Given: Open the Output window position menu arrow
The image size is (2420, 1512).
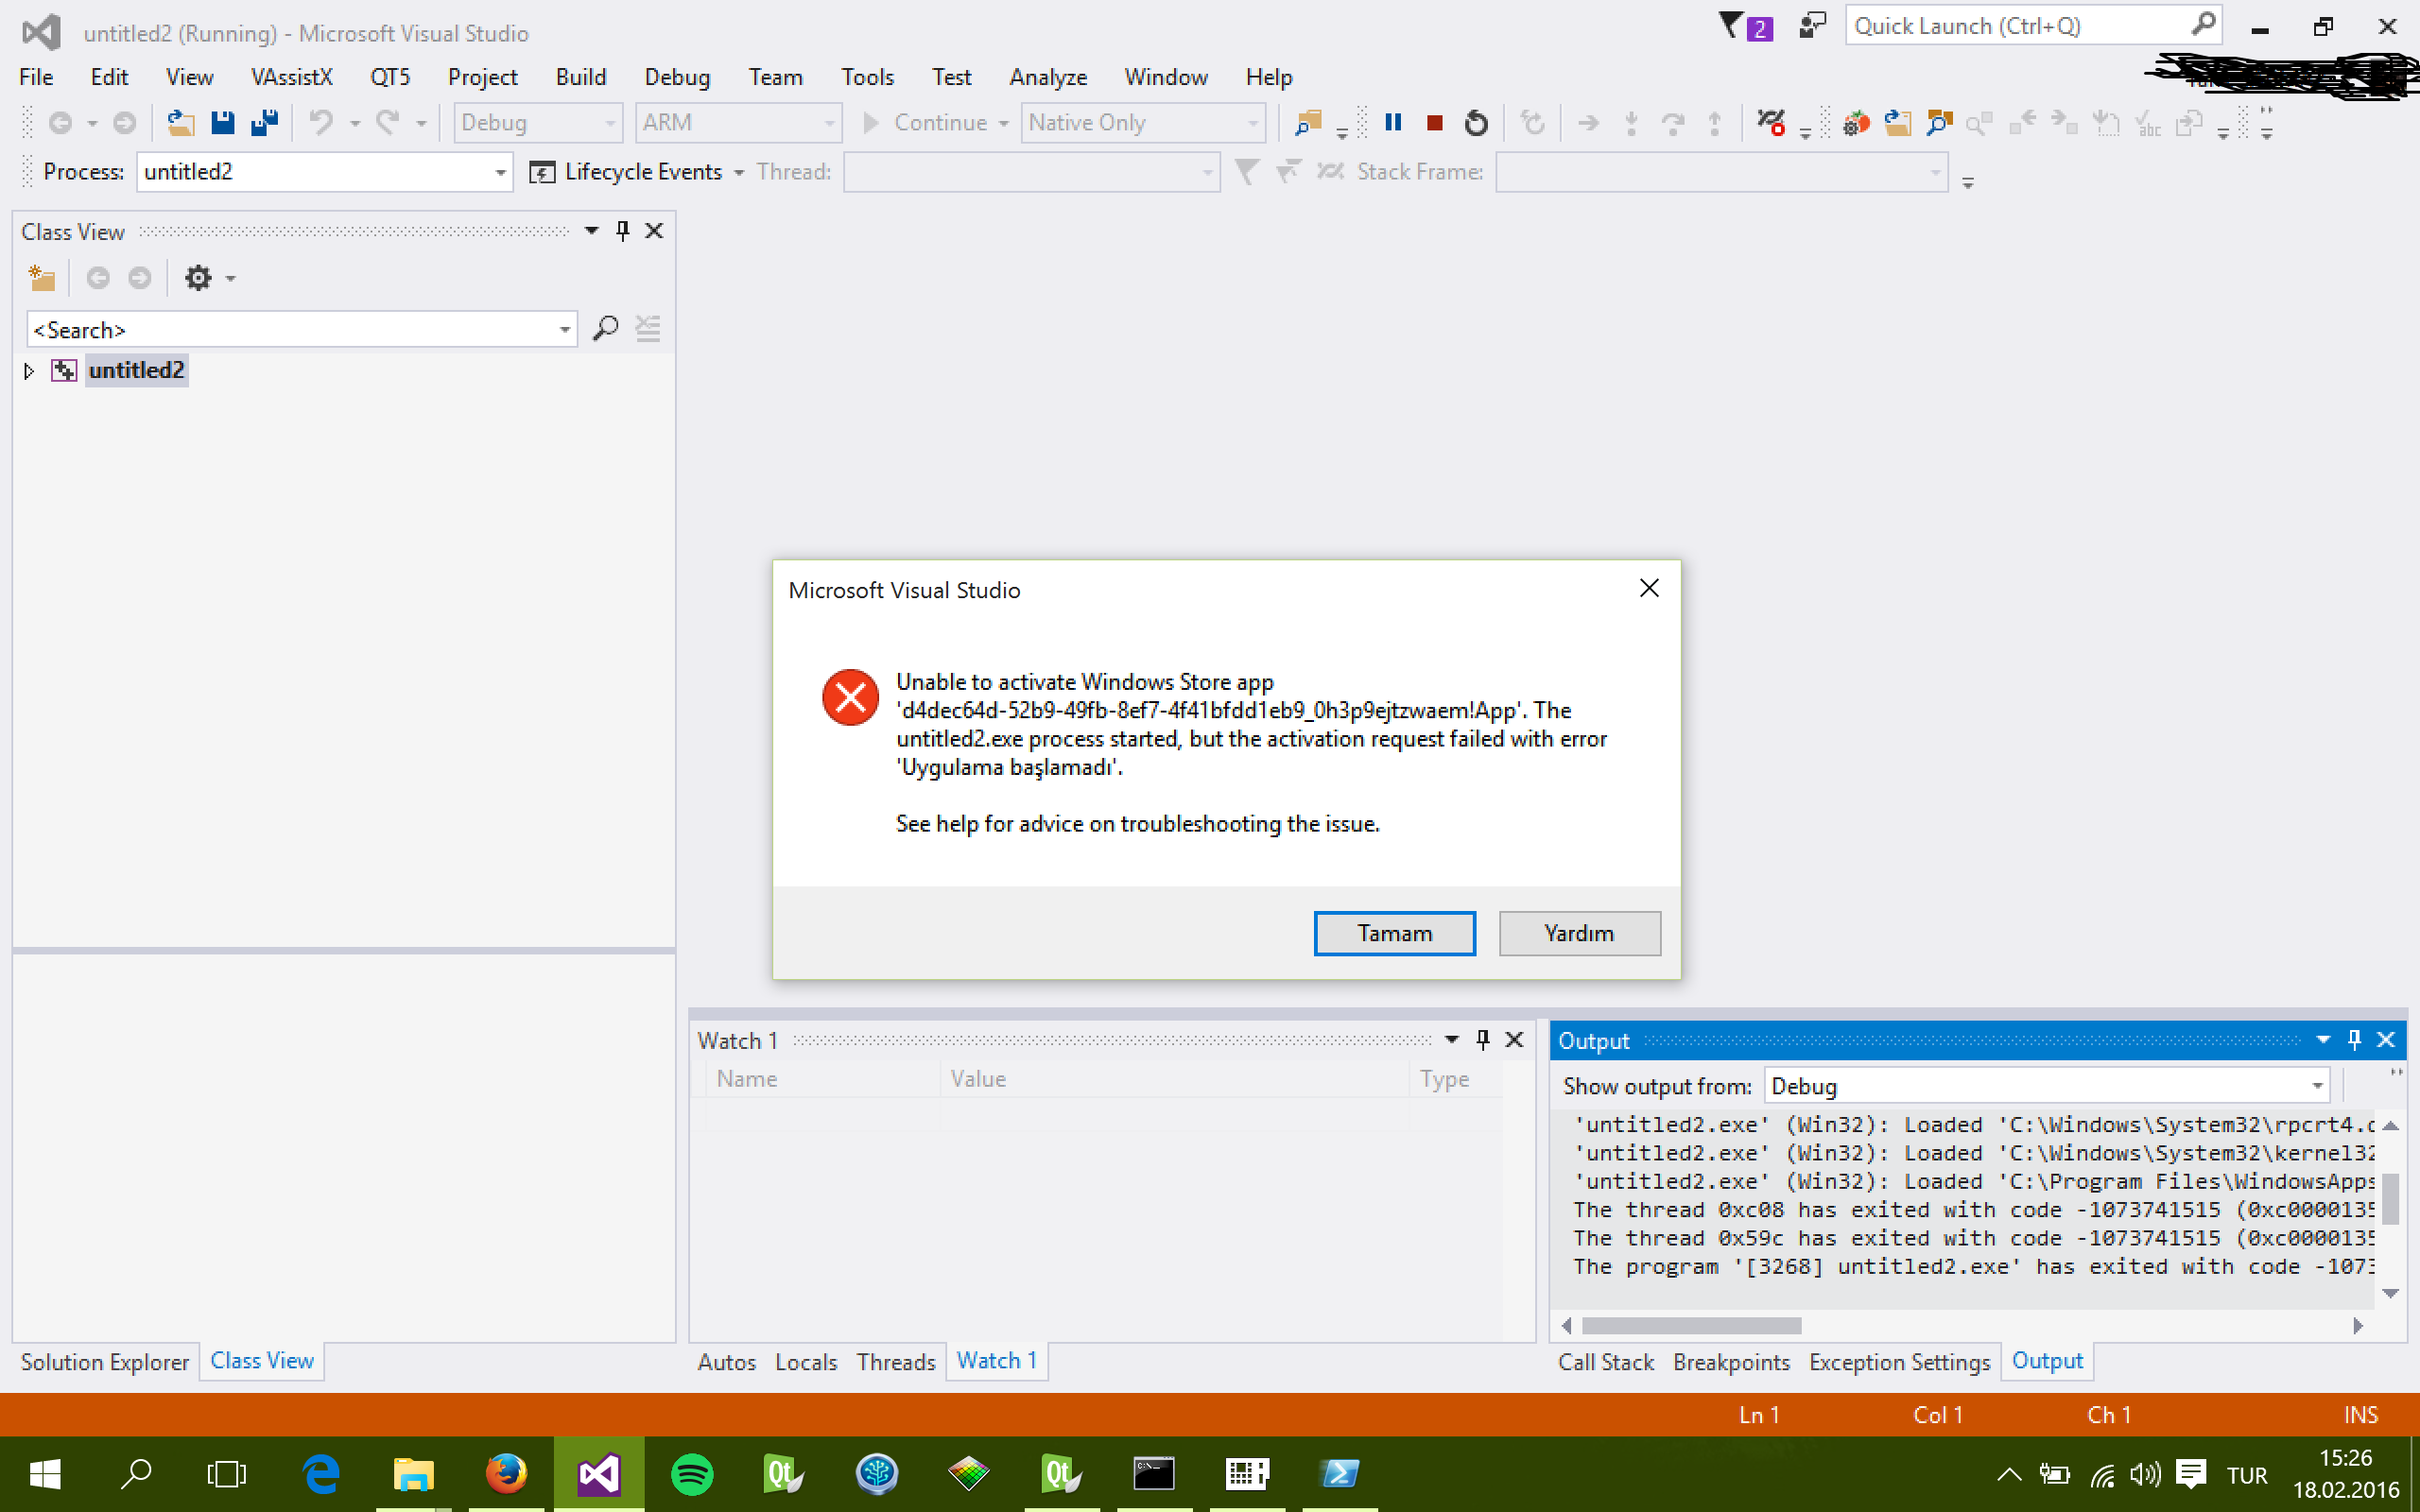Looking at the screenshot, I should 2323,1040.
